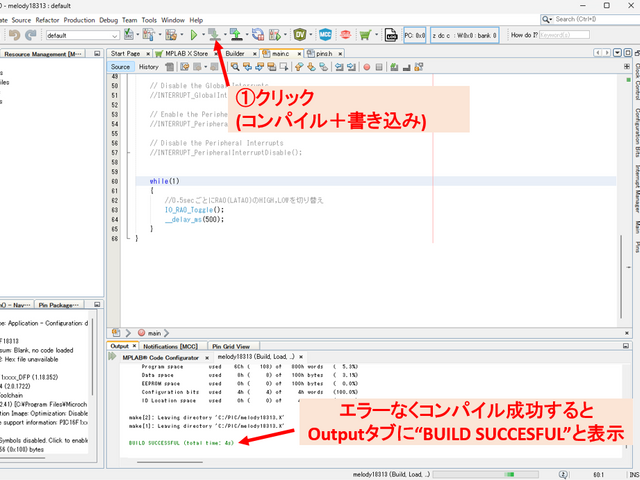Screen dimensions: 640x480
Task: Select the History view button in editor
Action: [149, 67]
